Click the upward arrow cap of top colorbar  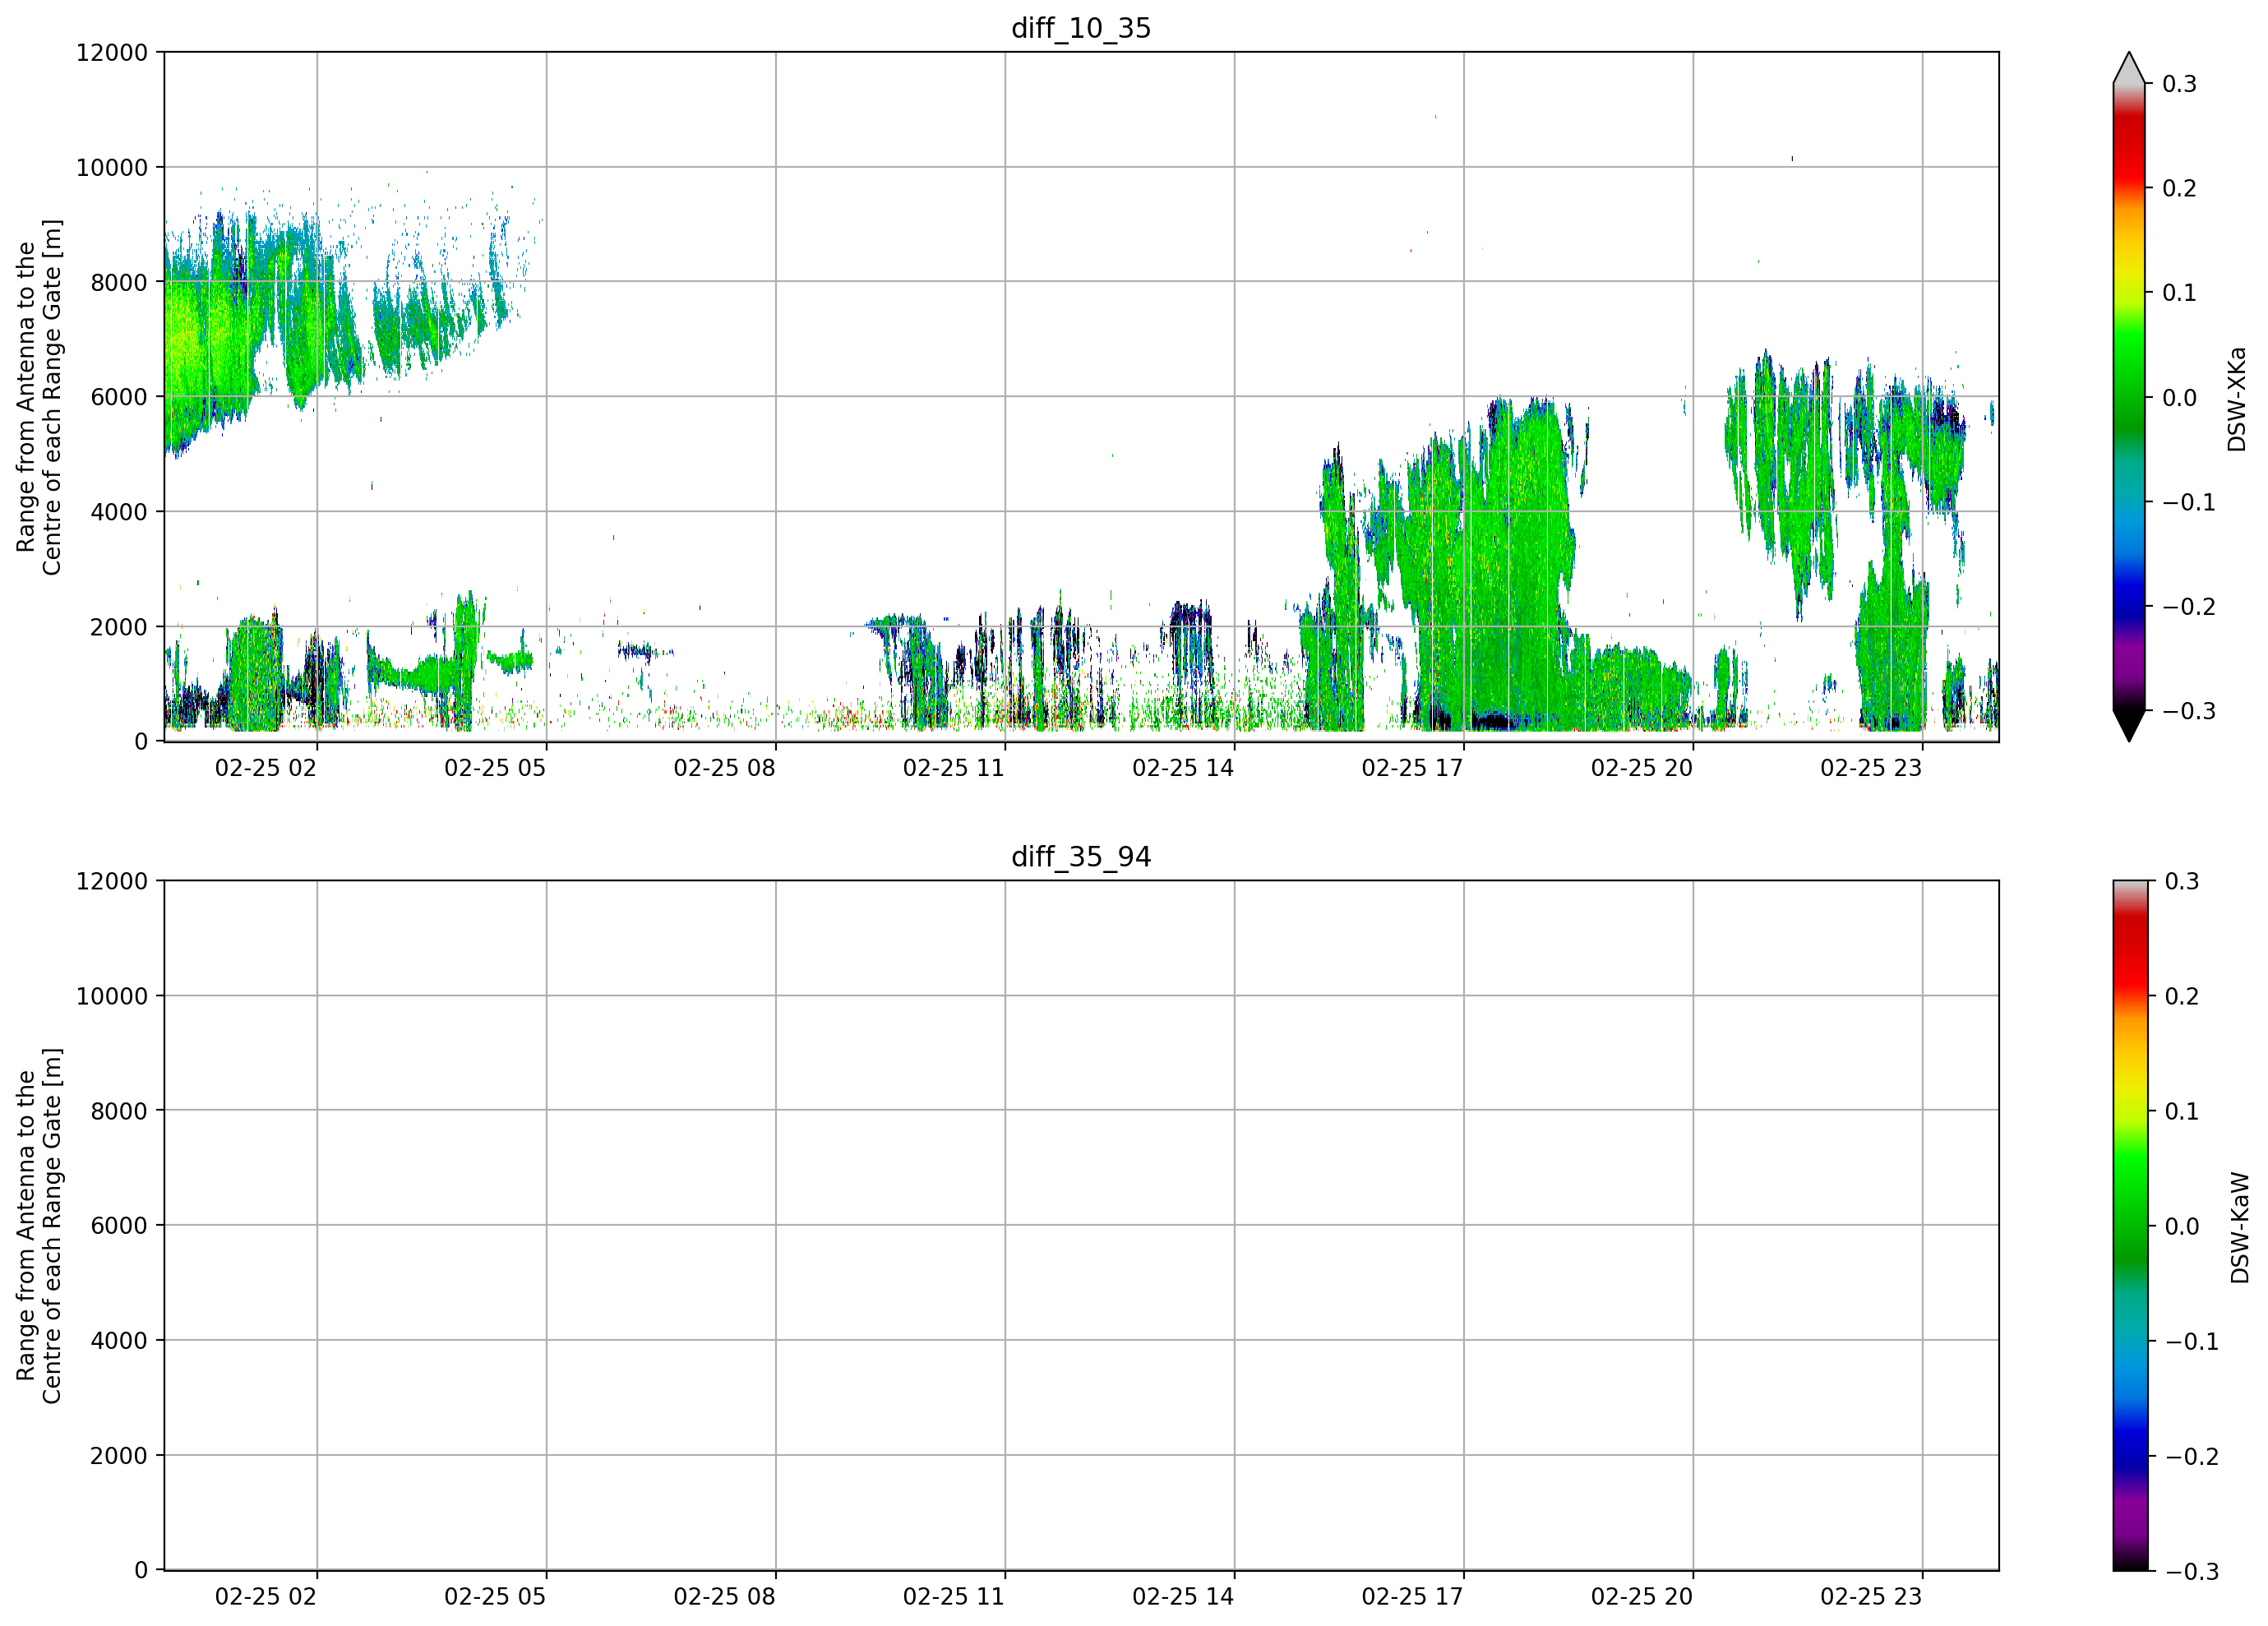point(2129,67)
